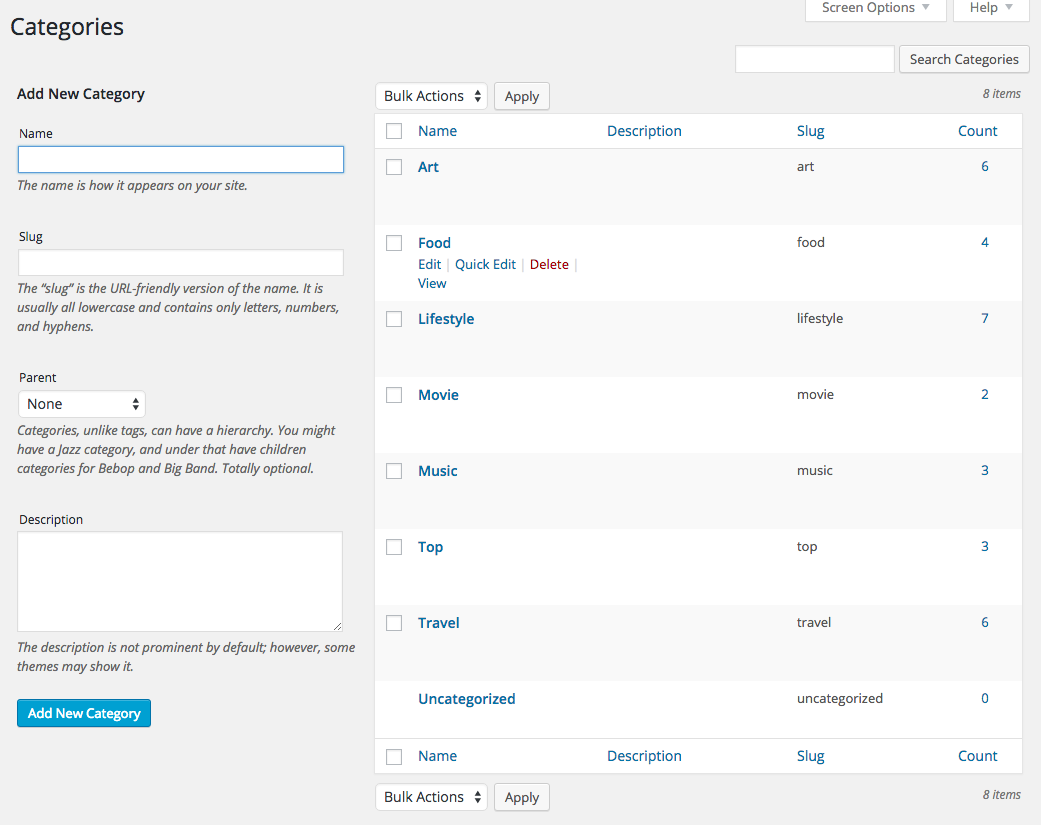Open the Bulk Actions dropdown
The width and height of the screenshot is (1041, 825).
pyautogui.click(x=430, y=96)
